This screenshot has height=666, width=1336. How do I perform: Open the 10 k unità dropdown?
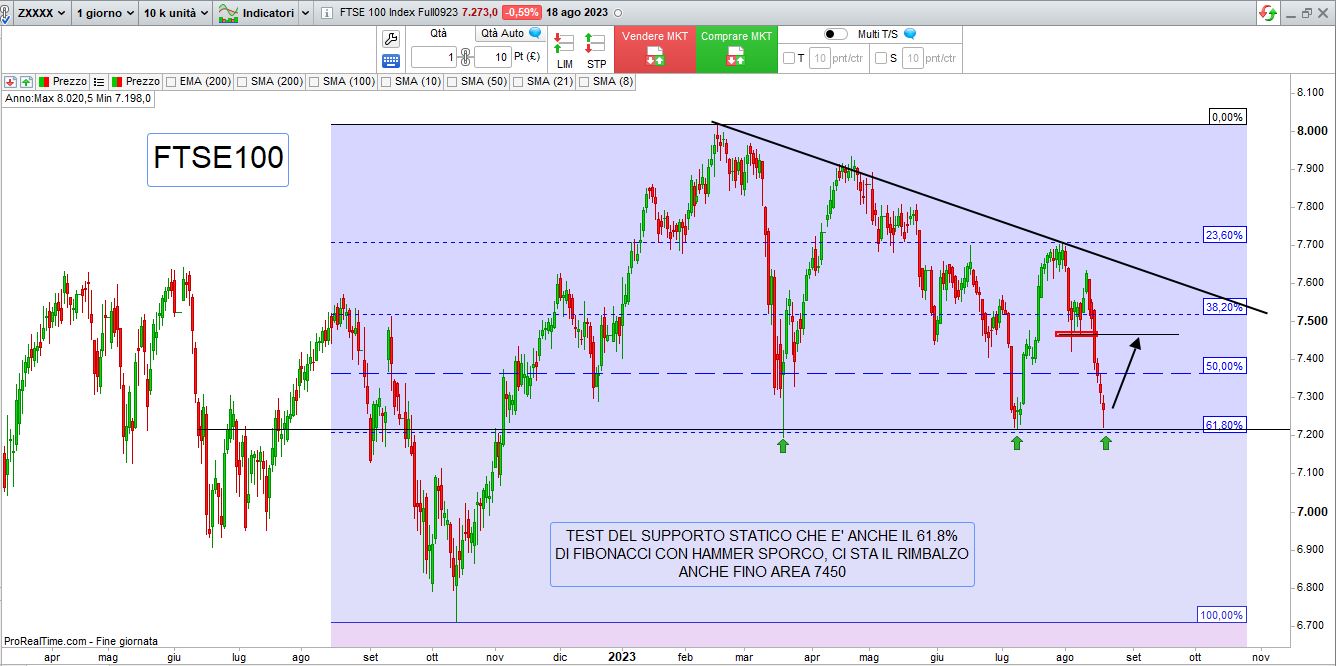coord(174,13)
